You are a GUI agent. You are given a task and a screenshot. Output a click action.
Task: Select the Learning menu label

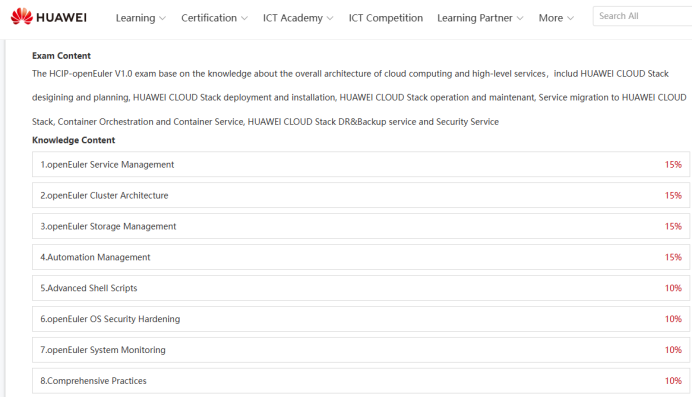(x=135, y=18)
